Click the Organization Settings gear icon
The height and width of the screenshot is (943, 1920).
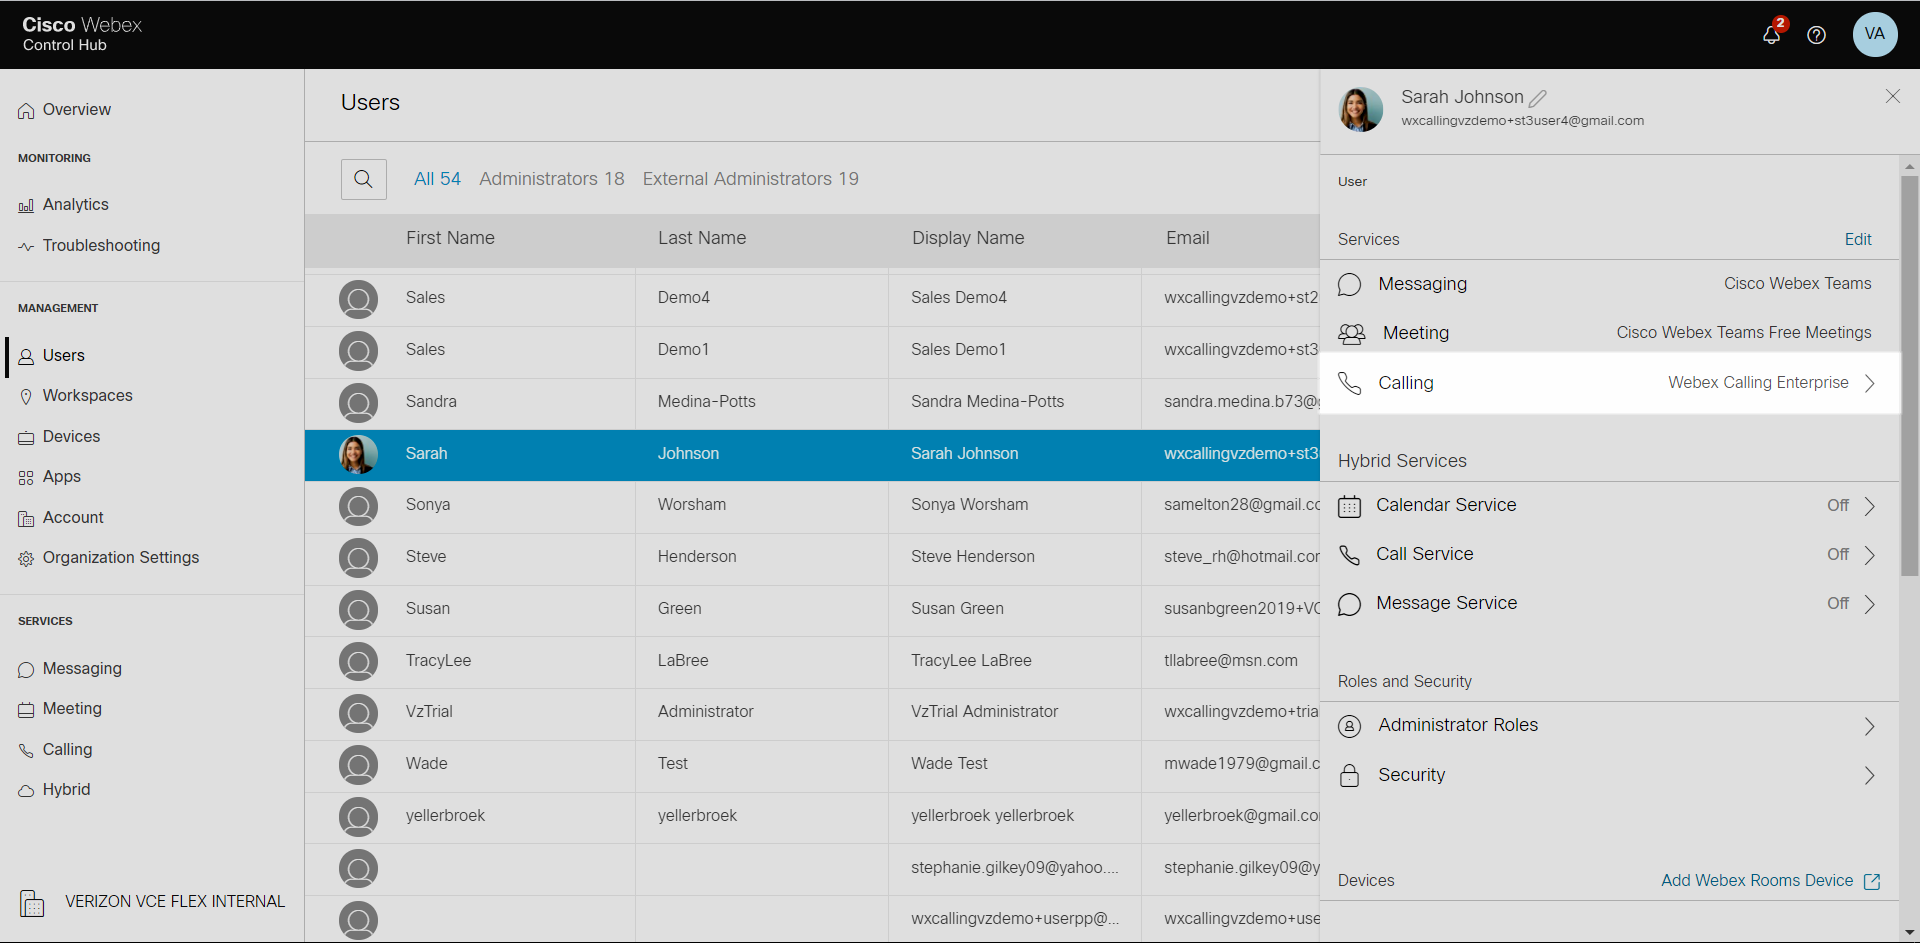(26, 559)
